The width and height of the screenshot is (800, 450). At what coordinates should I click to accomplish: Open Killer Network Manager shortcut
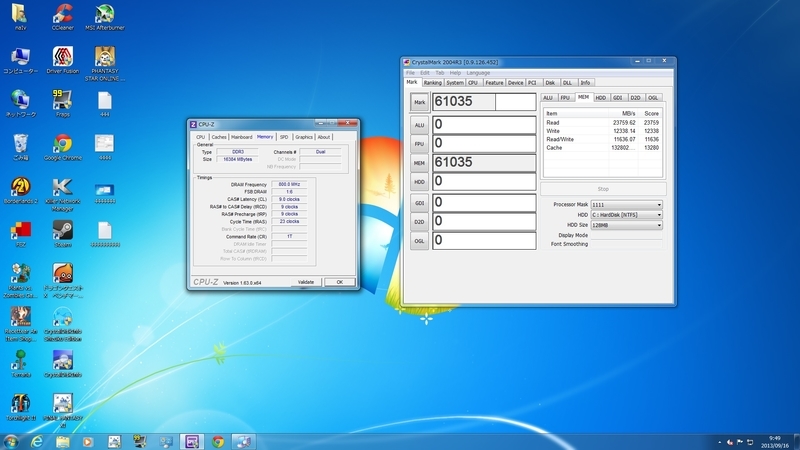pos(63,194)
